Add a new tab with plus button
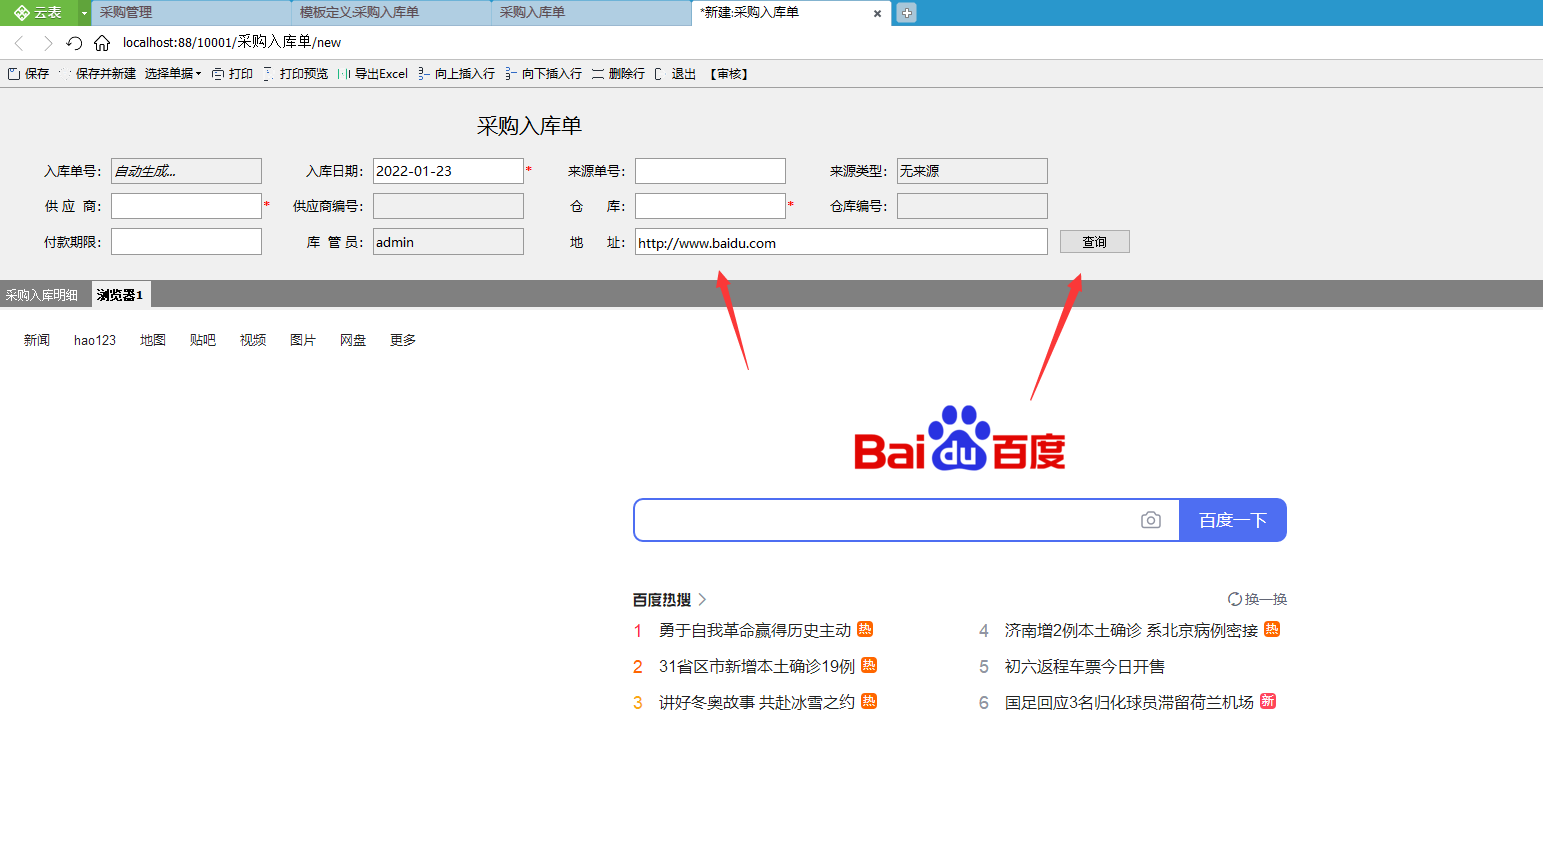Image resolution: width=1543 pixels, height=859 pixels. pyautogui.click(x=906, y=13)
